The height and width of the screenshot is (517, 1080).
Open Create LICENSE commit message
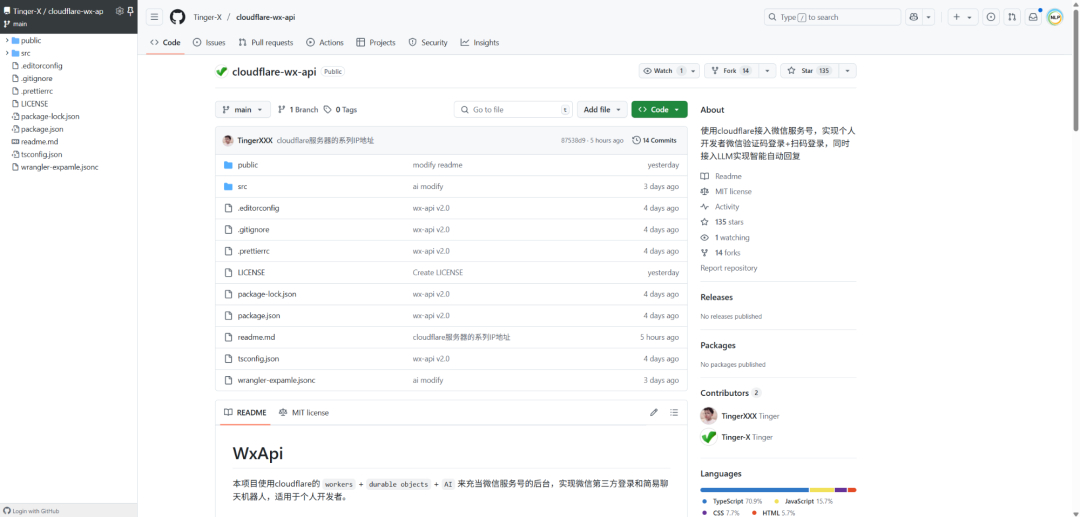[438, 273]
